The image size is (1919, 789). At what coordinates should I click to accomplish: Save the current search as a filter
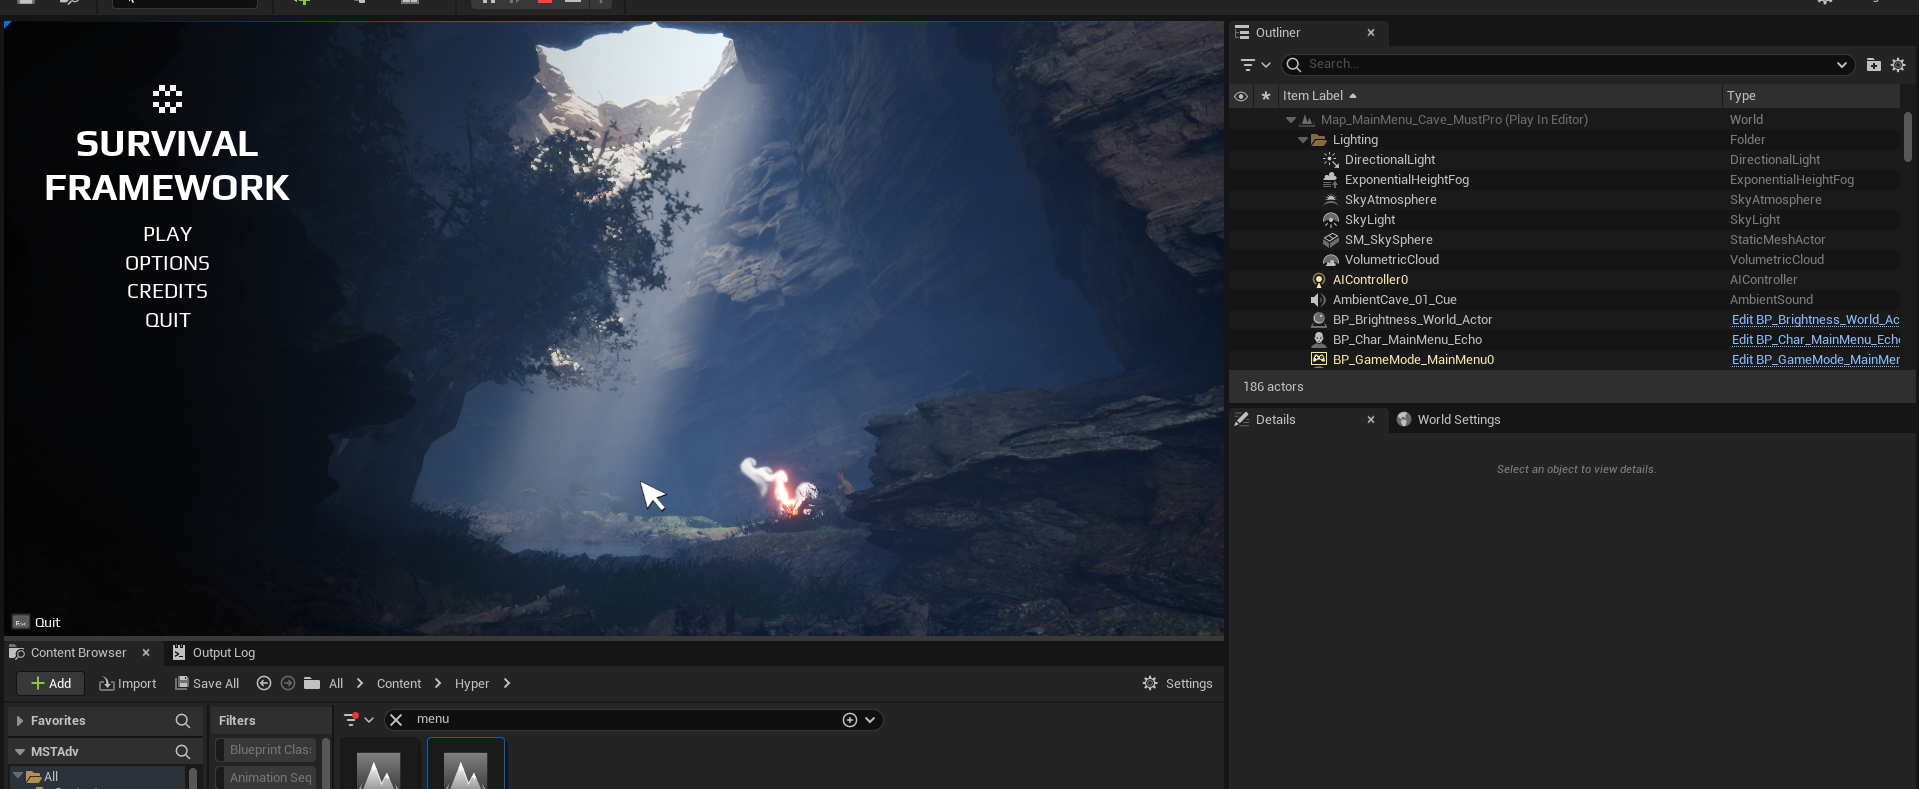pos(850,720)
